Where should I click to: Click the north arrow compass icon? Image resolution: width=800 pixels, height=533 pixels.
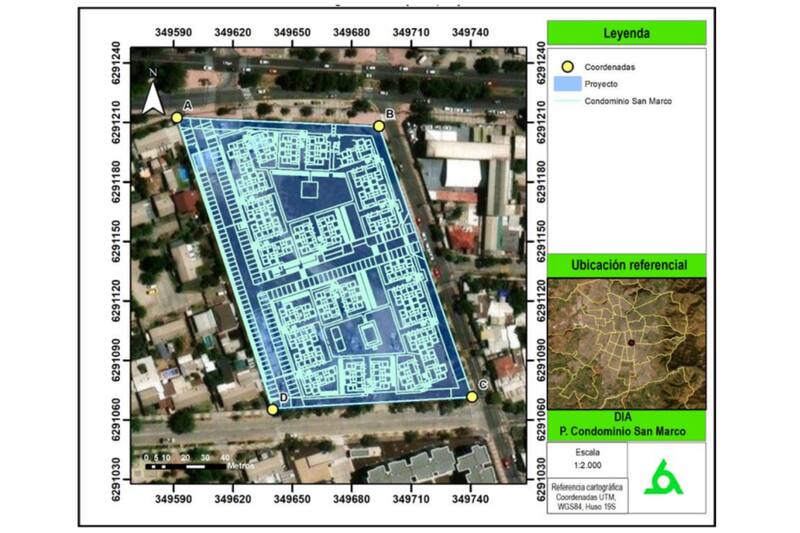153,96
